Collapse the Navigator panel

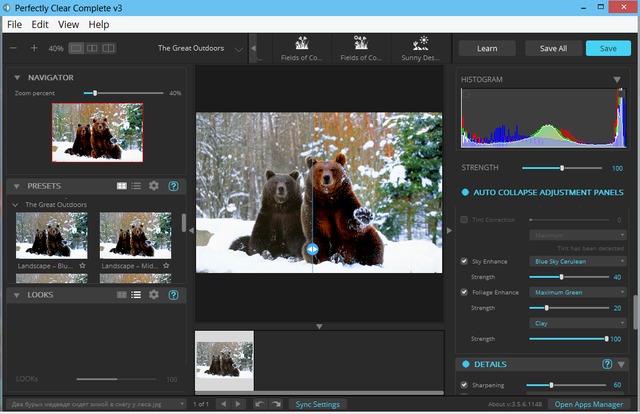click(17, 77)
